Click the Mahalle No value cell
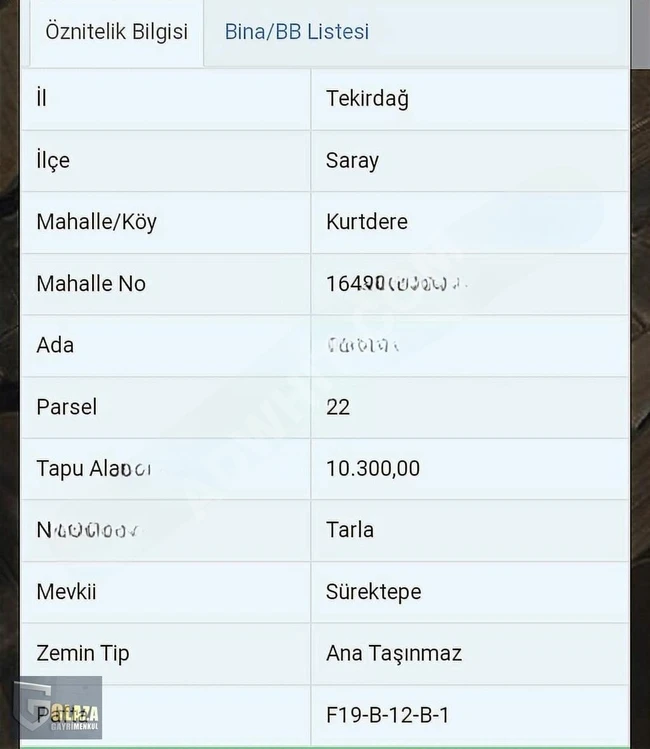The image size is (650, 749). 469,284
